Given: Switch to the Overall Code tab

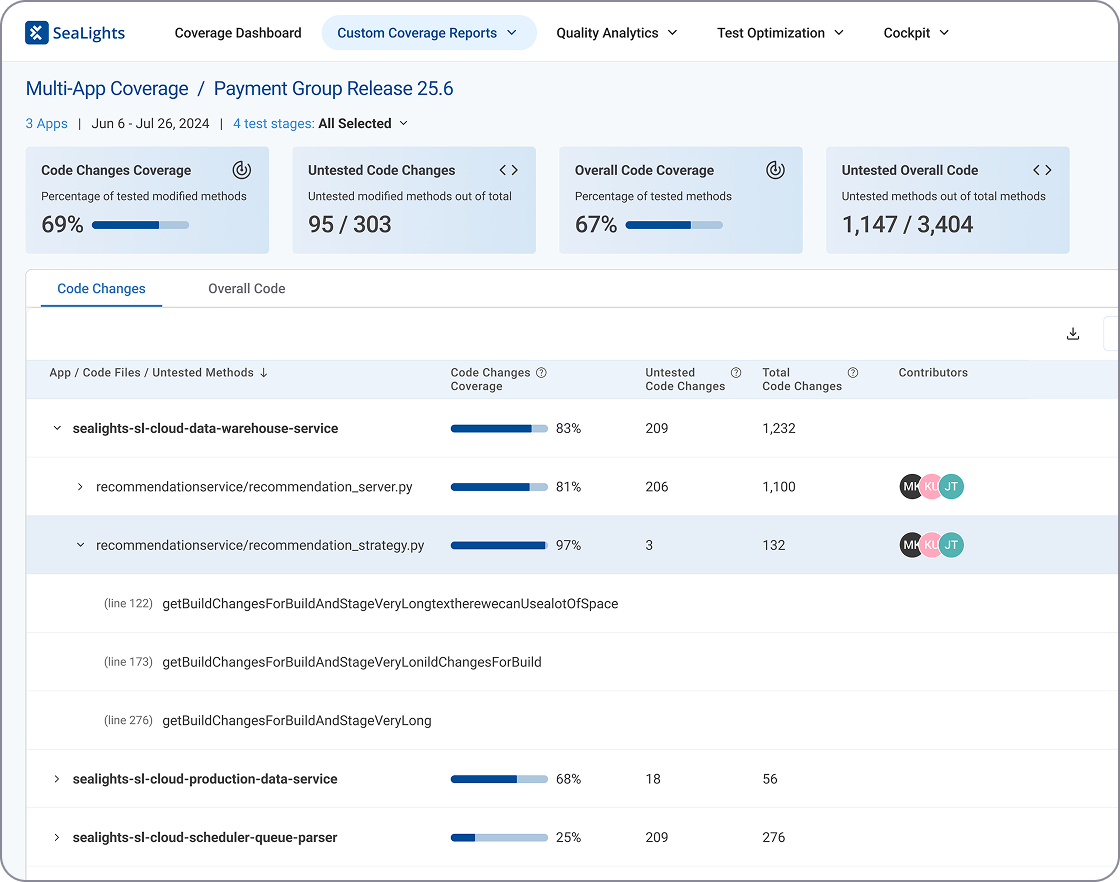Looking at the screenshot, I should (x=246, y=289).
